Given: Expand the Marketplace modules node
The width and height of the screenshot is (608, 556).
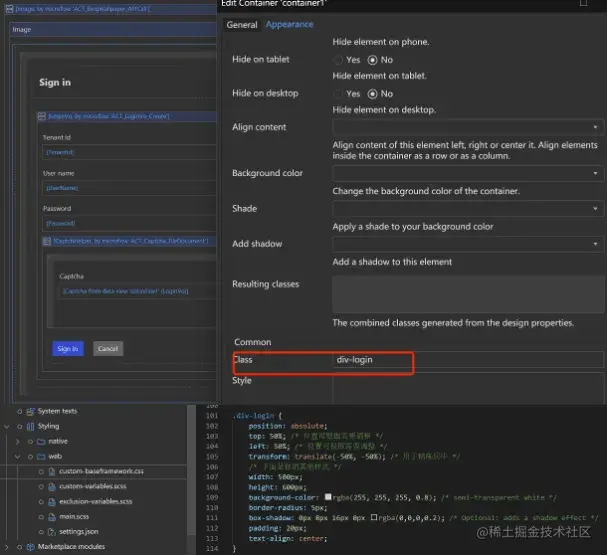Looking at the screenshot, I should (7, 547).
